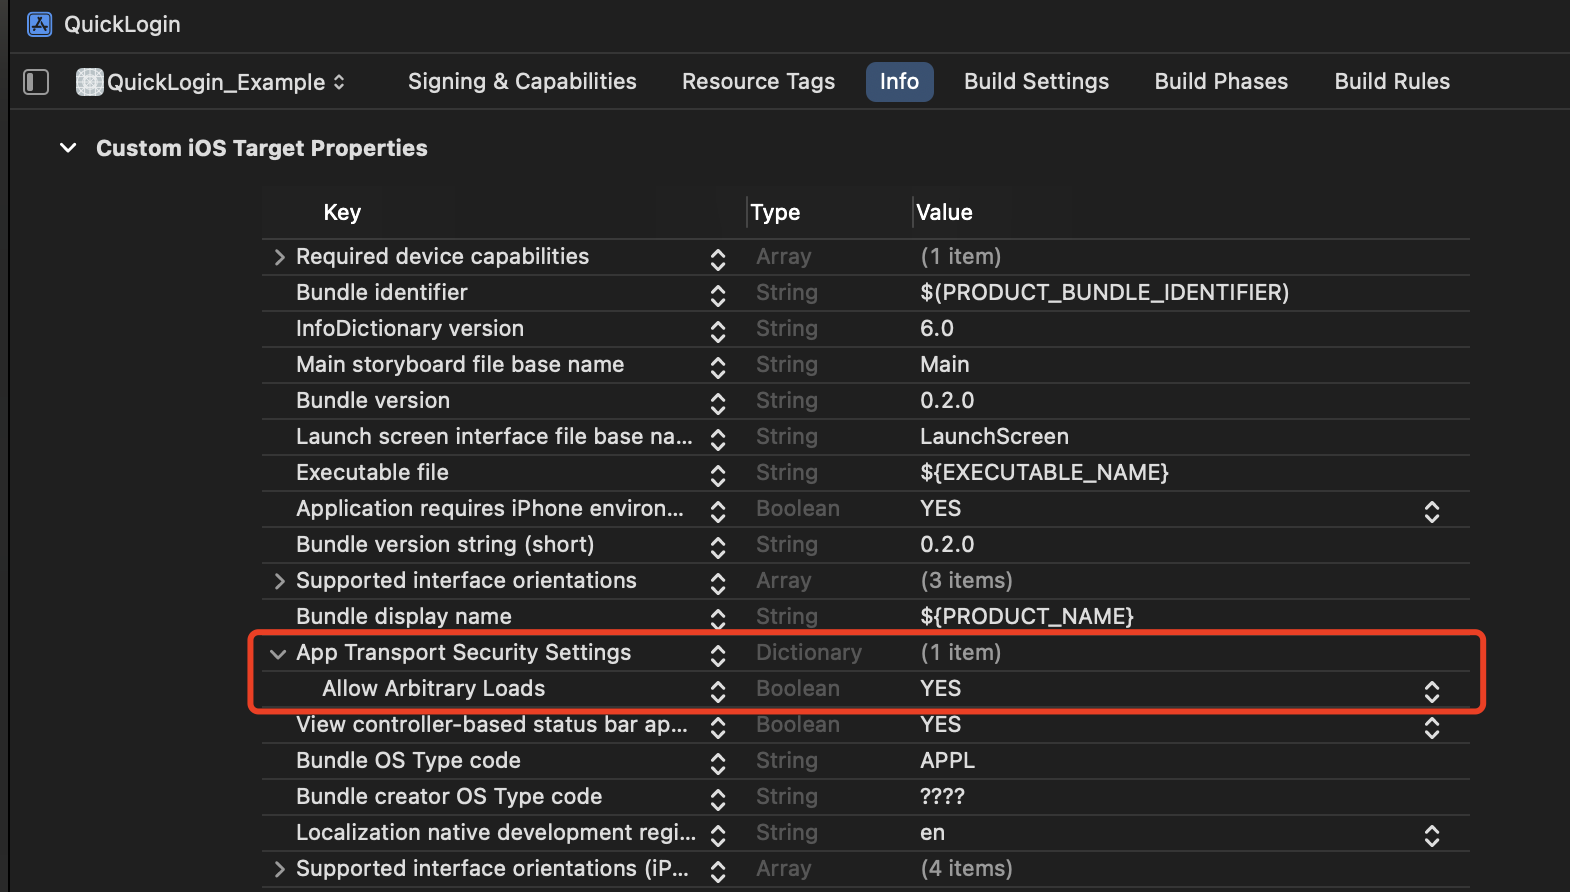
Task: Go to Build Settings tab
Action: [1036, 81]
